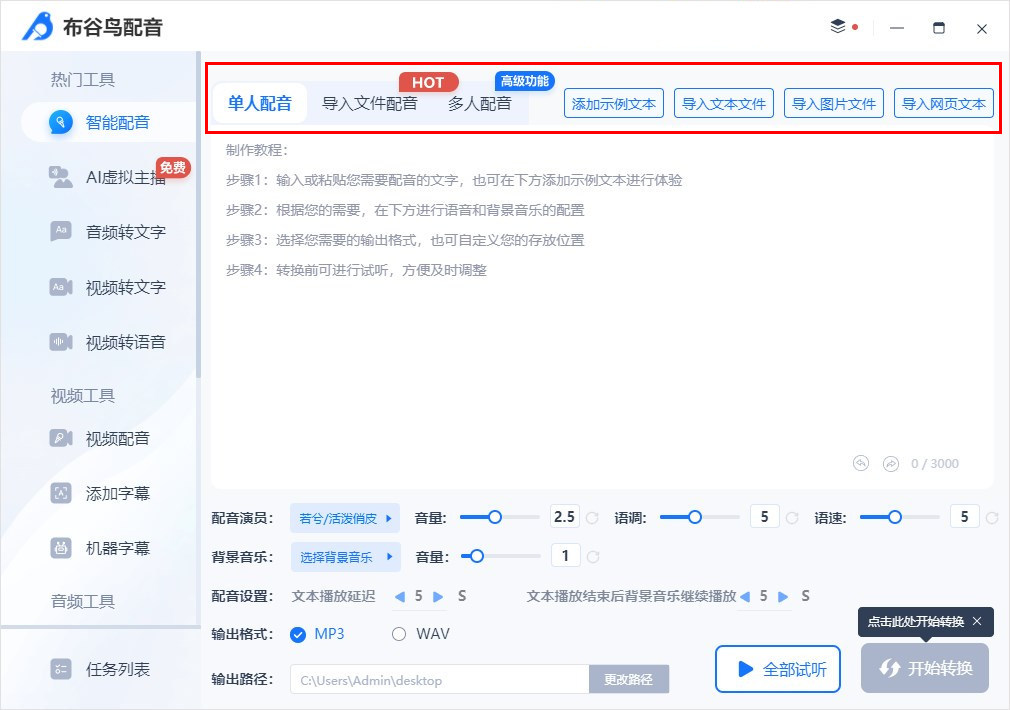Screen dimensions: 1010x710
Task: Click the 布谷鸟配音 bird logo
Action: point(38,27)
